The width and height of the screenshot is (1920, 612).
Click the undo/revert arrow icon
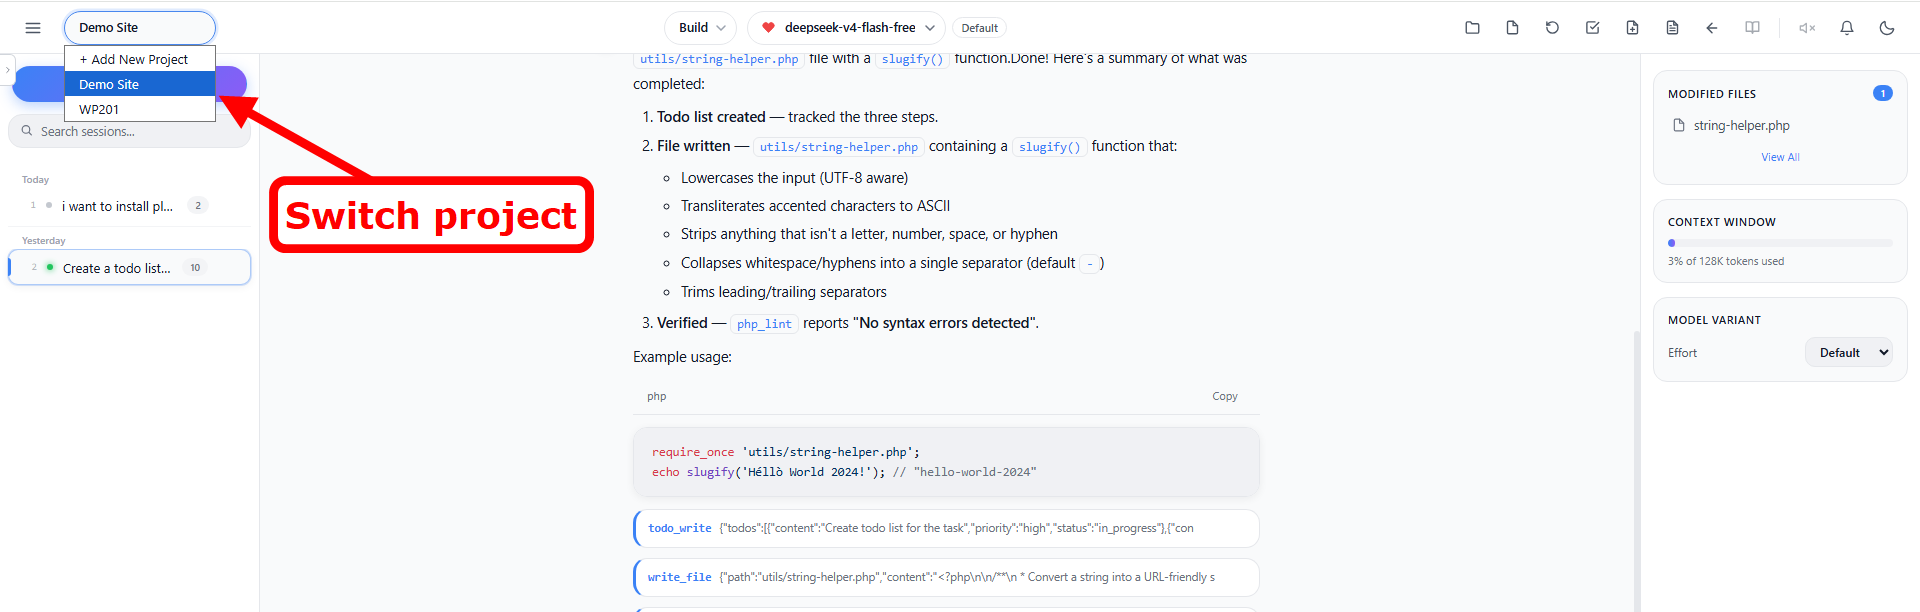pos(1552,28)
